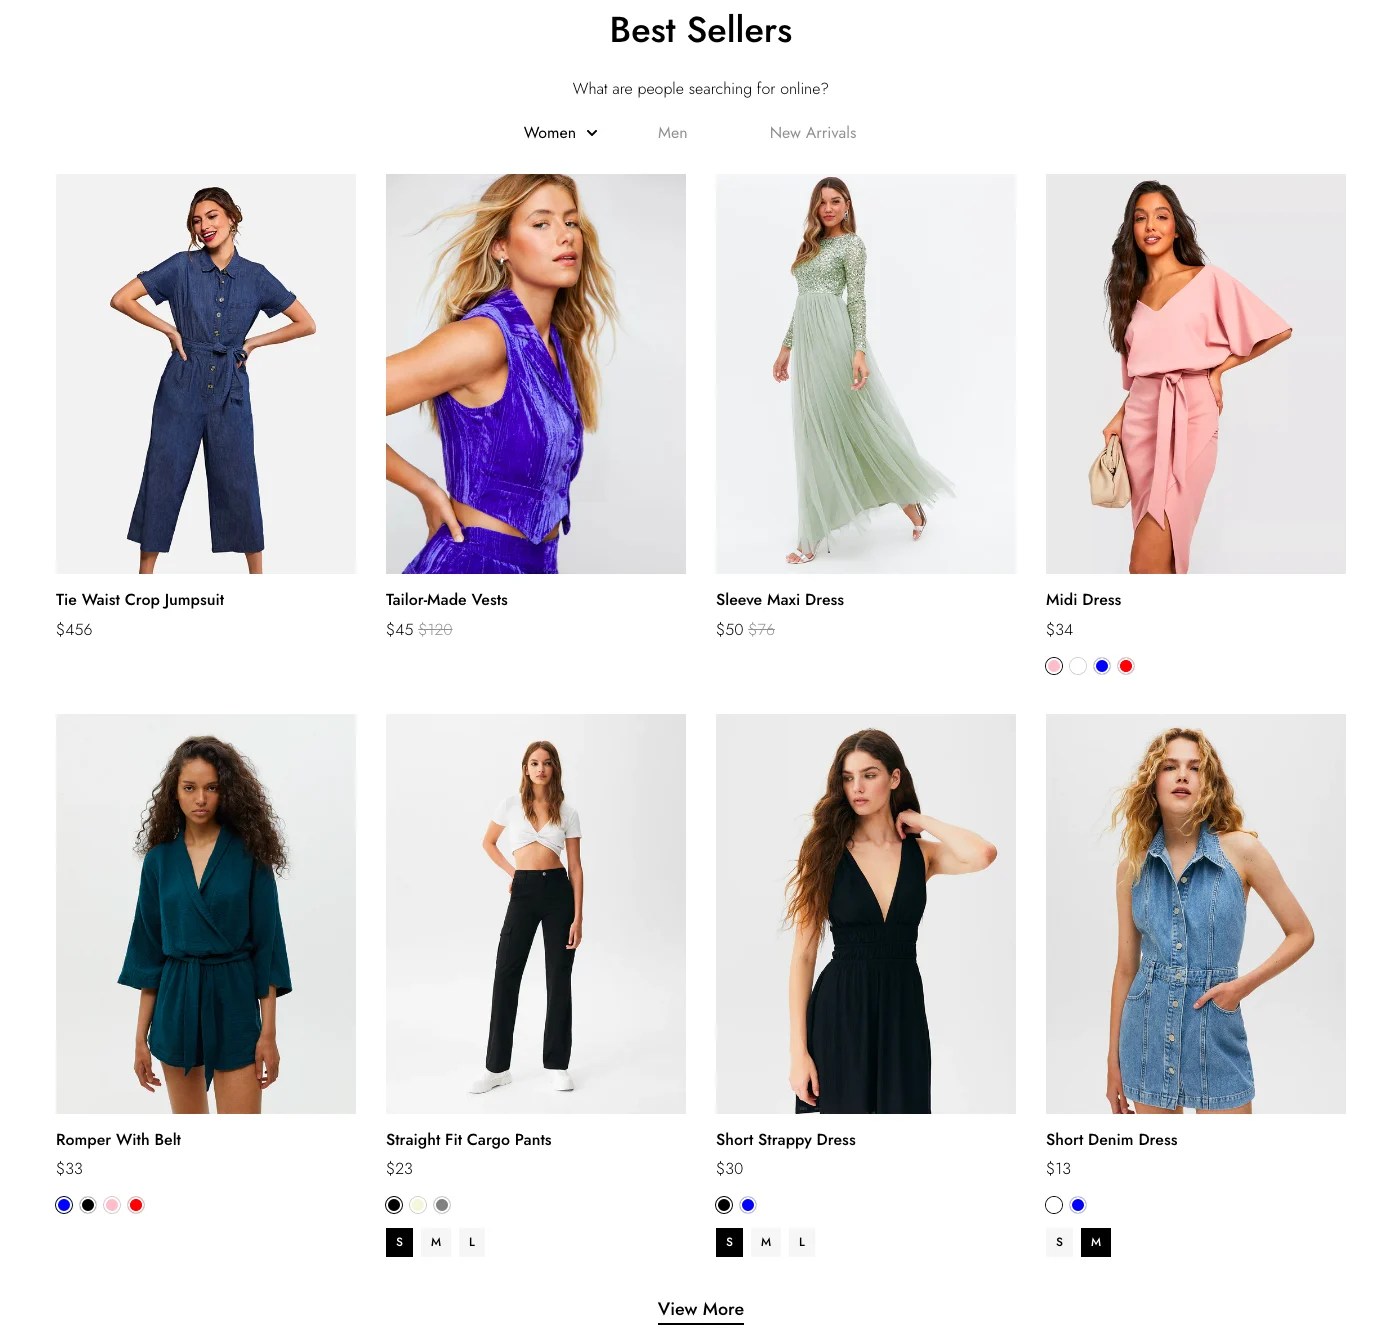Select black swatch for Romper With Belt
This screenshot has height=1337, width=1388.
[x=88, y=1205]
